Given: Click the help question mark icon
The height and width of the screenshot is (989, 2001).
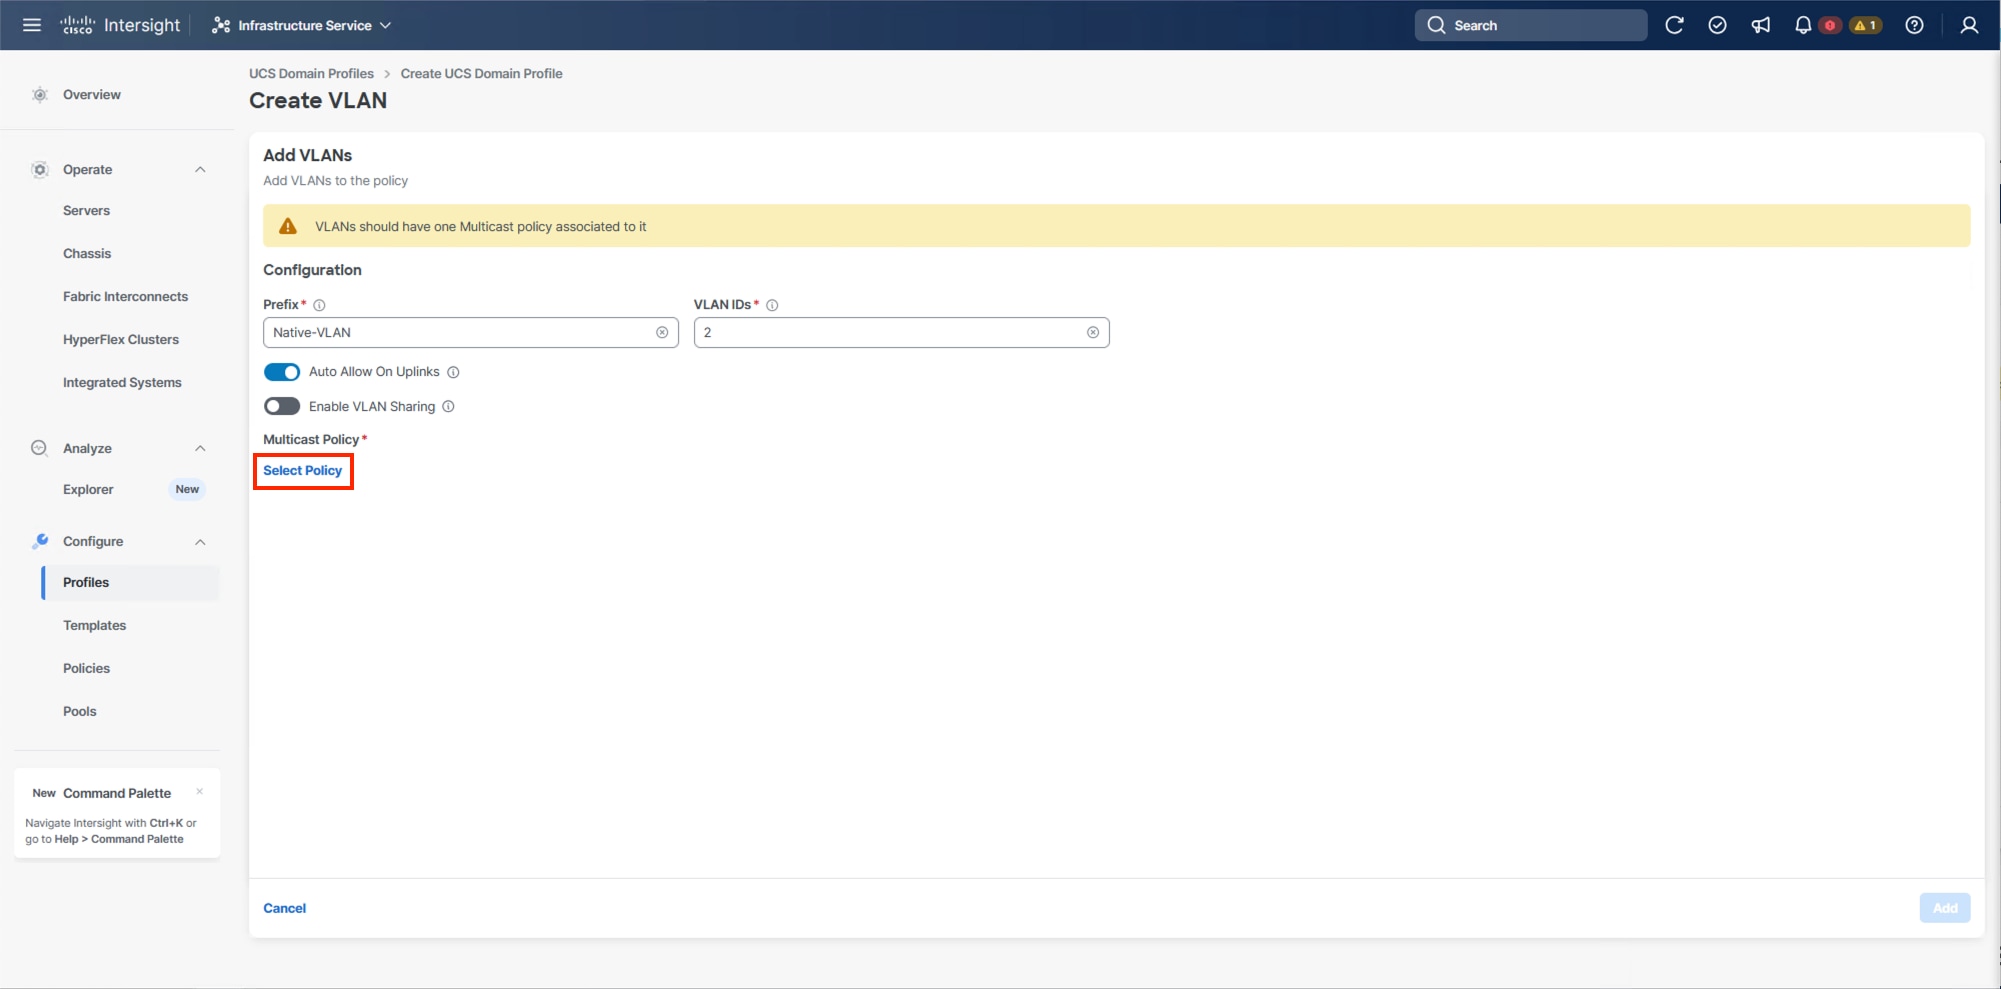Looking at the screenshot, I should point(1915,25).
